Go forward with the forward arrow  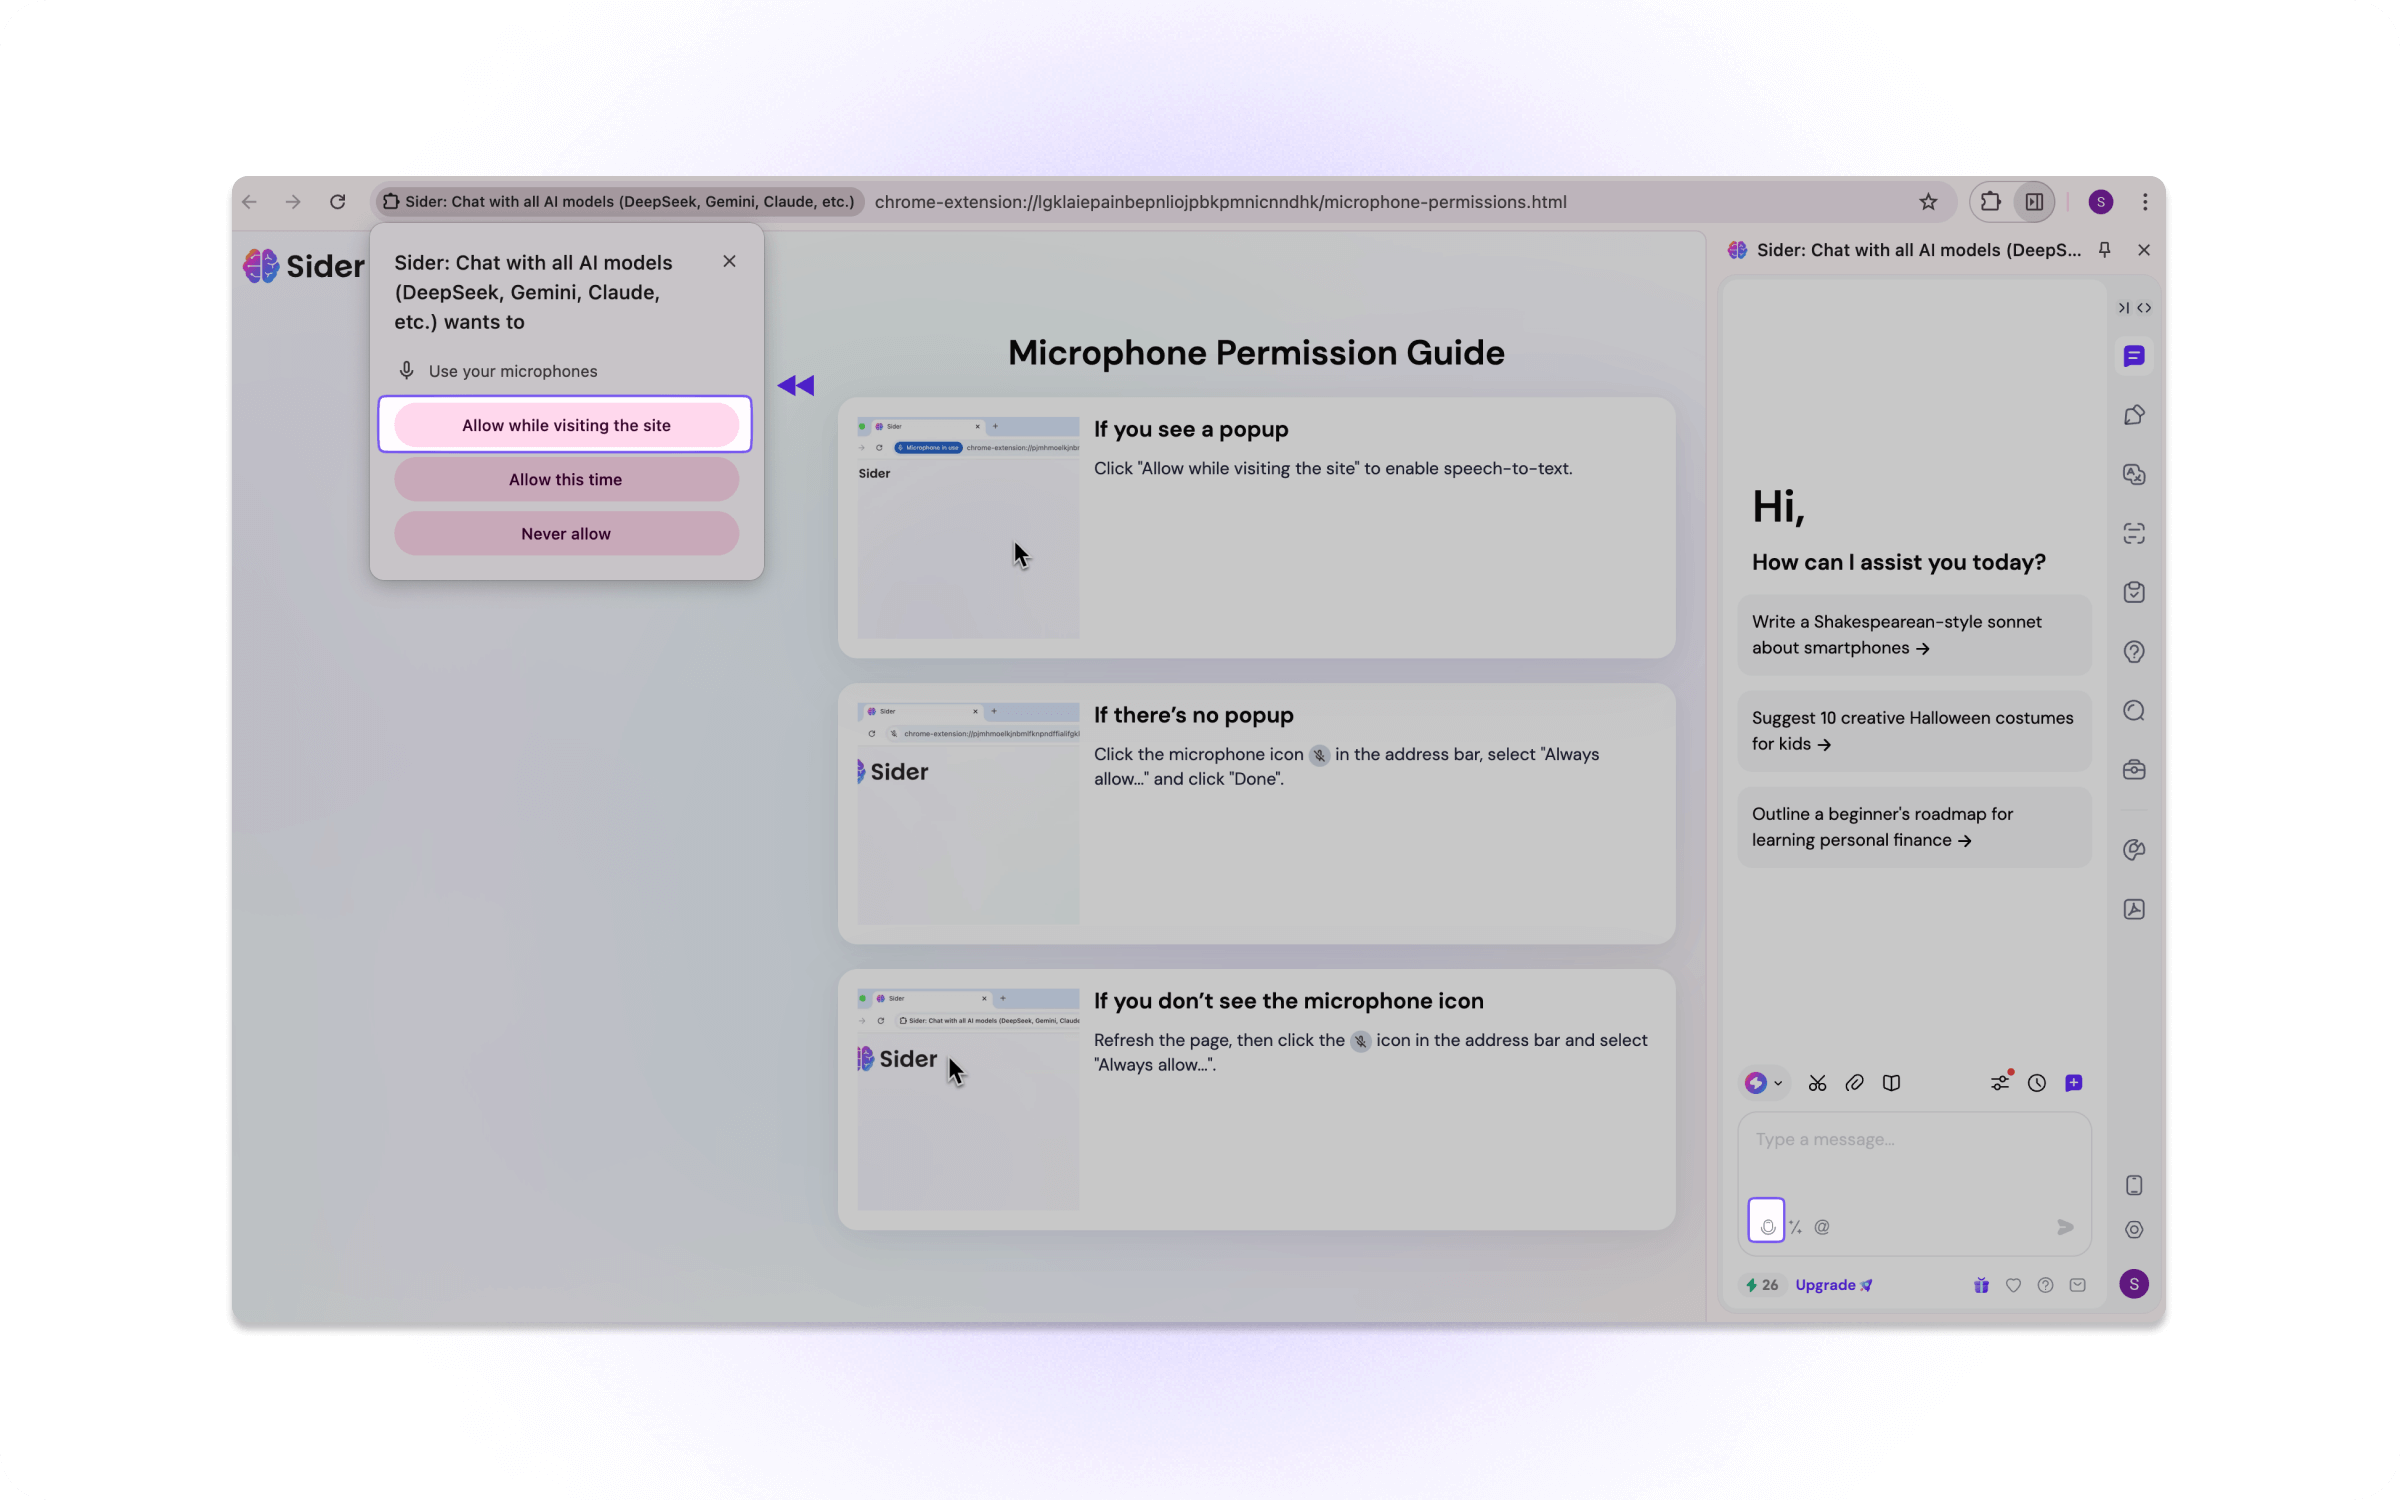pos(293,202)
